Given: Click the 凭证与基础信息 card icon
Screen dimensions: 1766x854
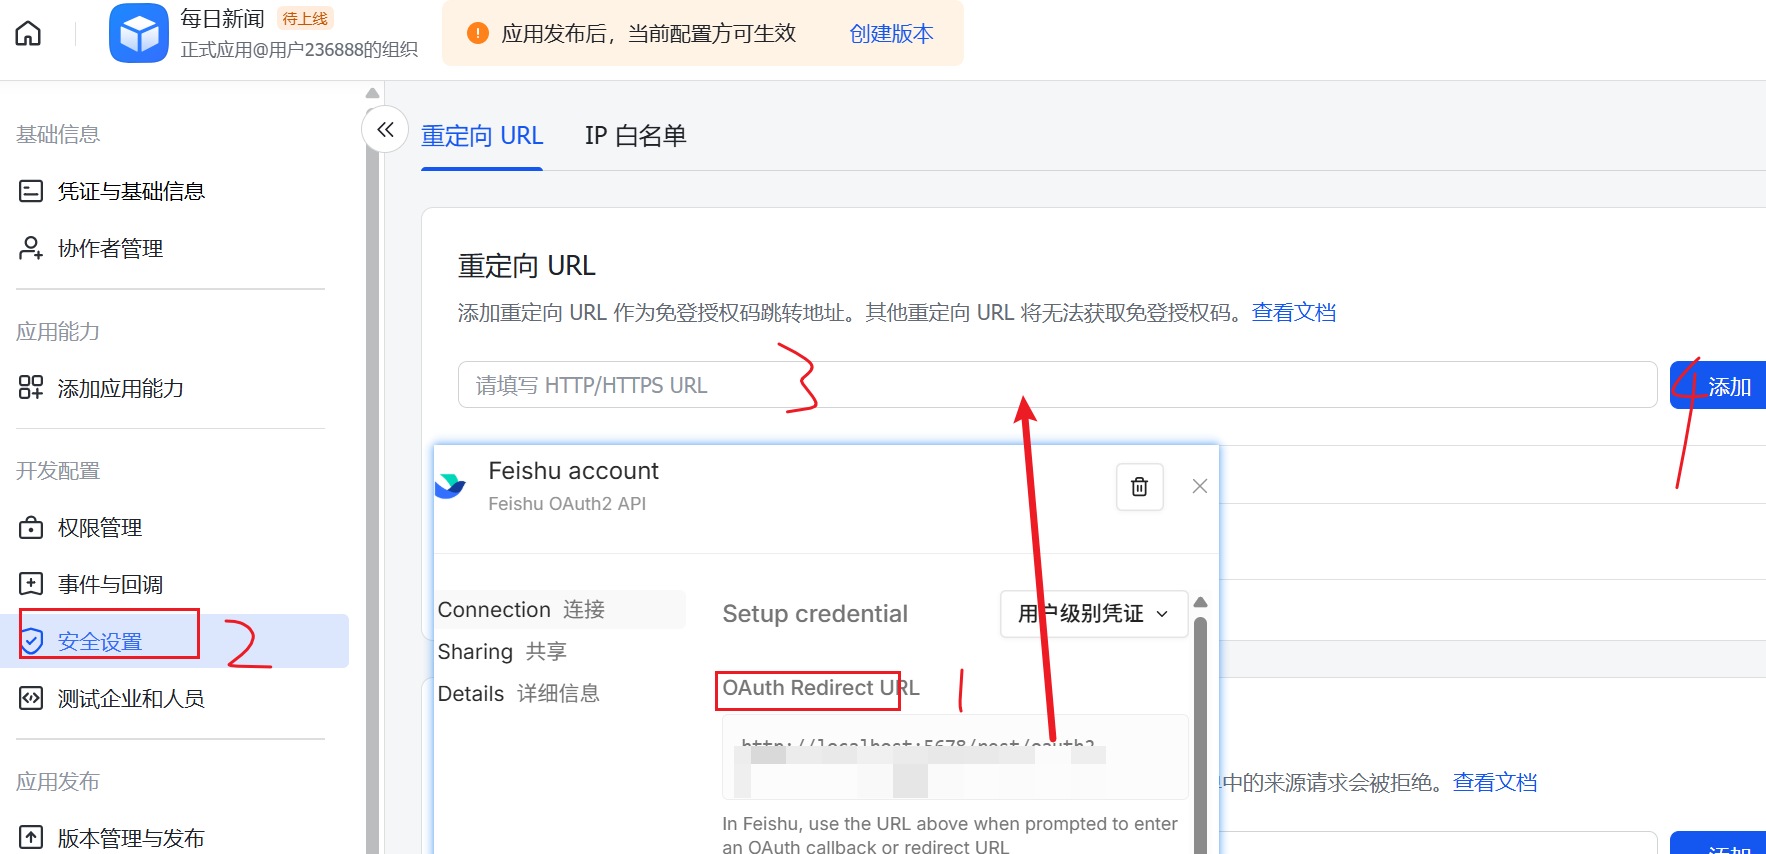Looking at the screenshot, I should pos(31,191).
